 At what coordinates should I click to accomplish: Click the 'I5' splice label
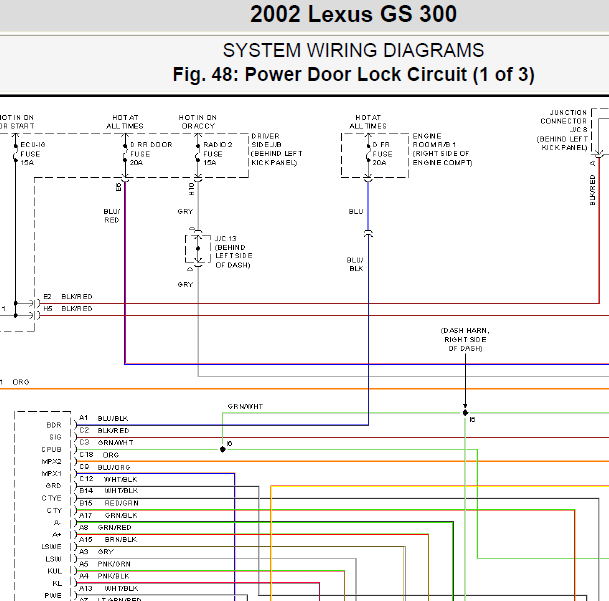pyautogui.click(x=472, y=420)
